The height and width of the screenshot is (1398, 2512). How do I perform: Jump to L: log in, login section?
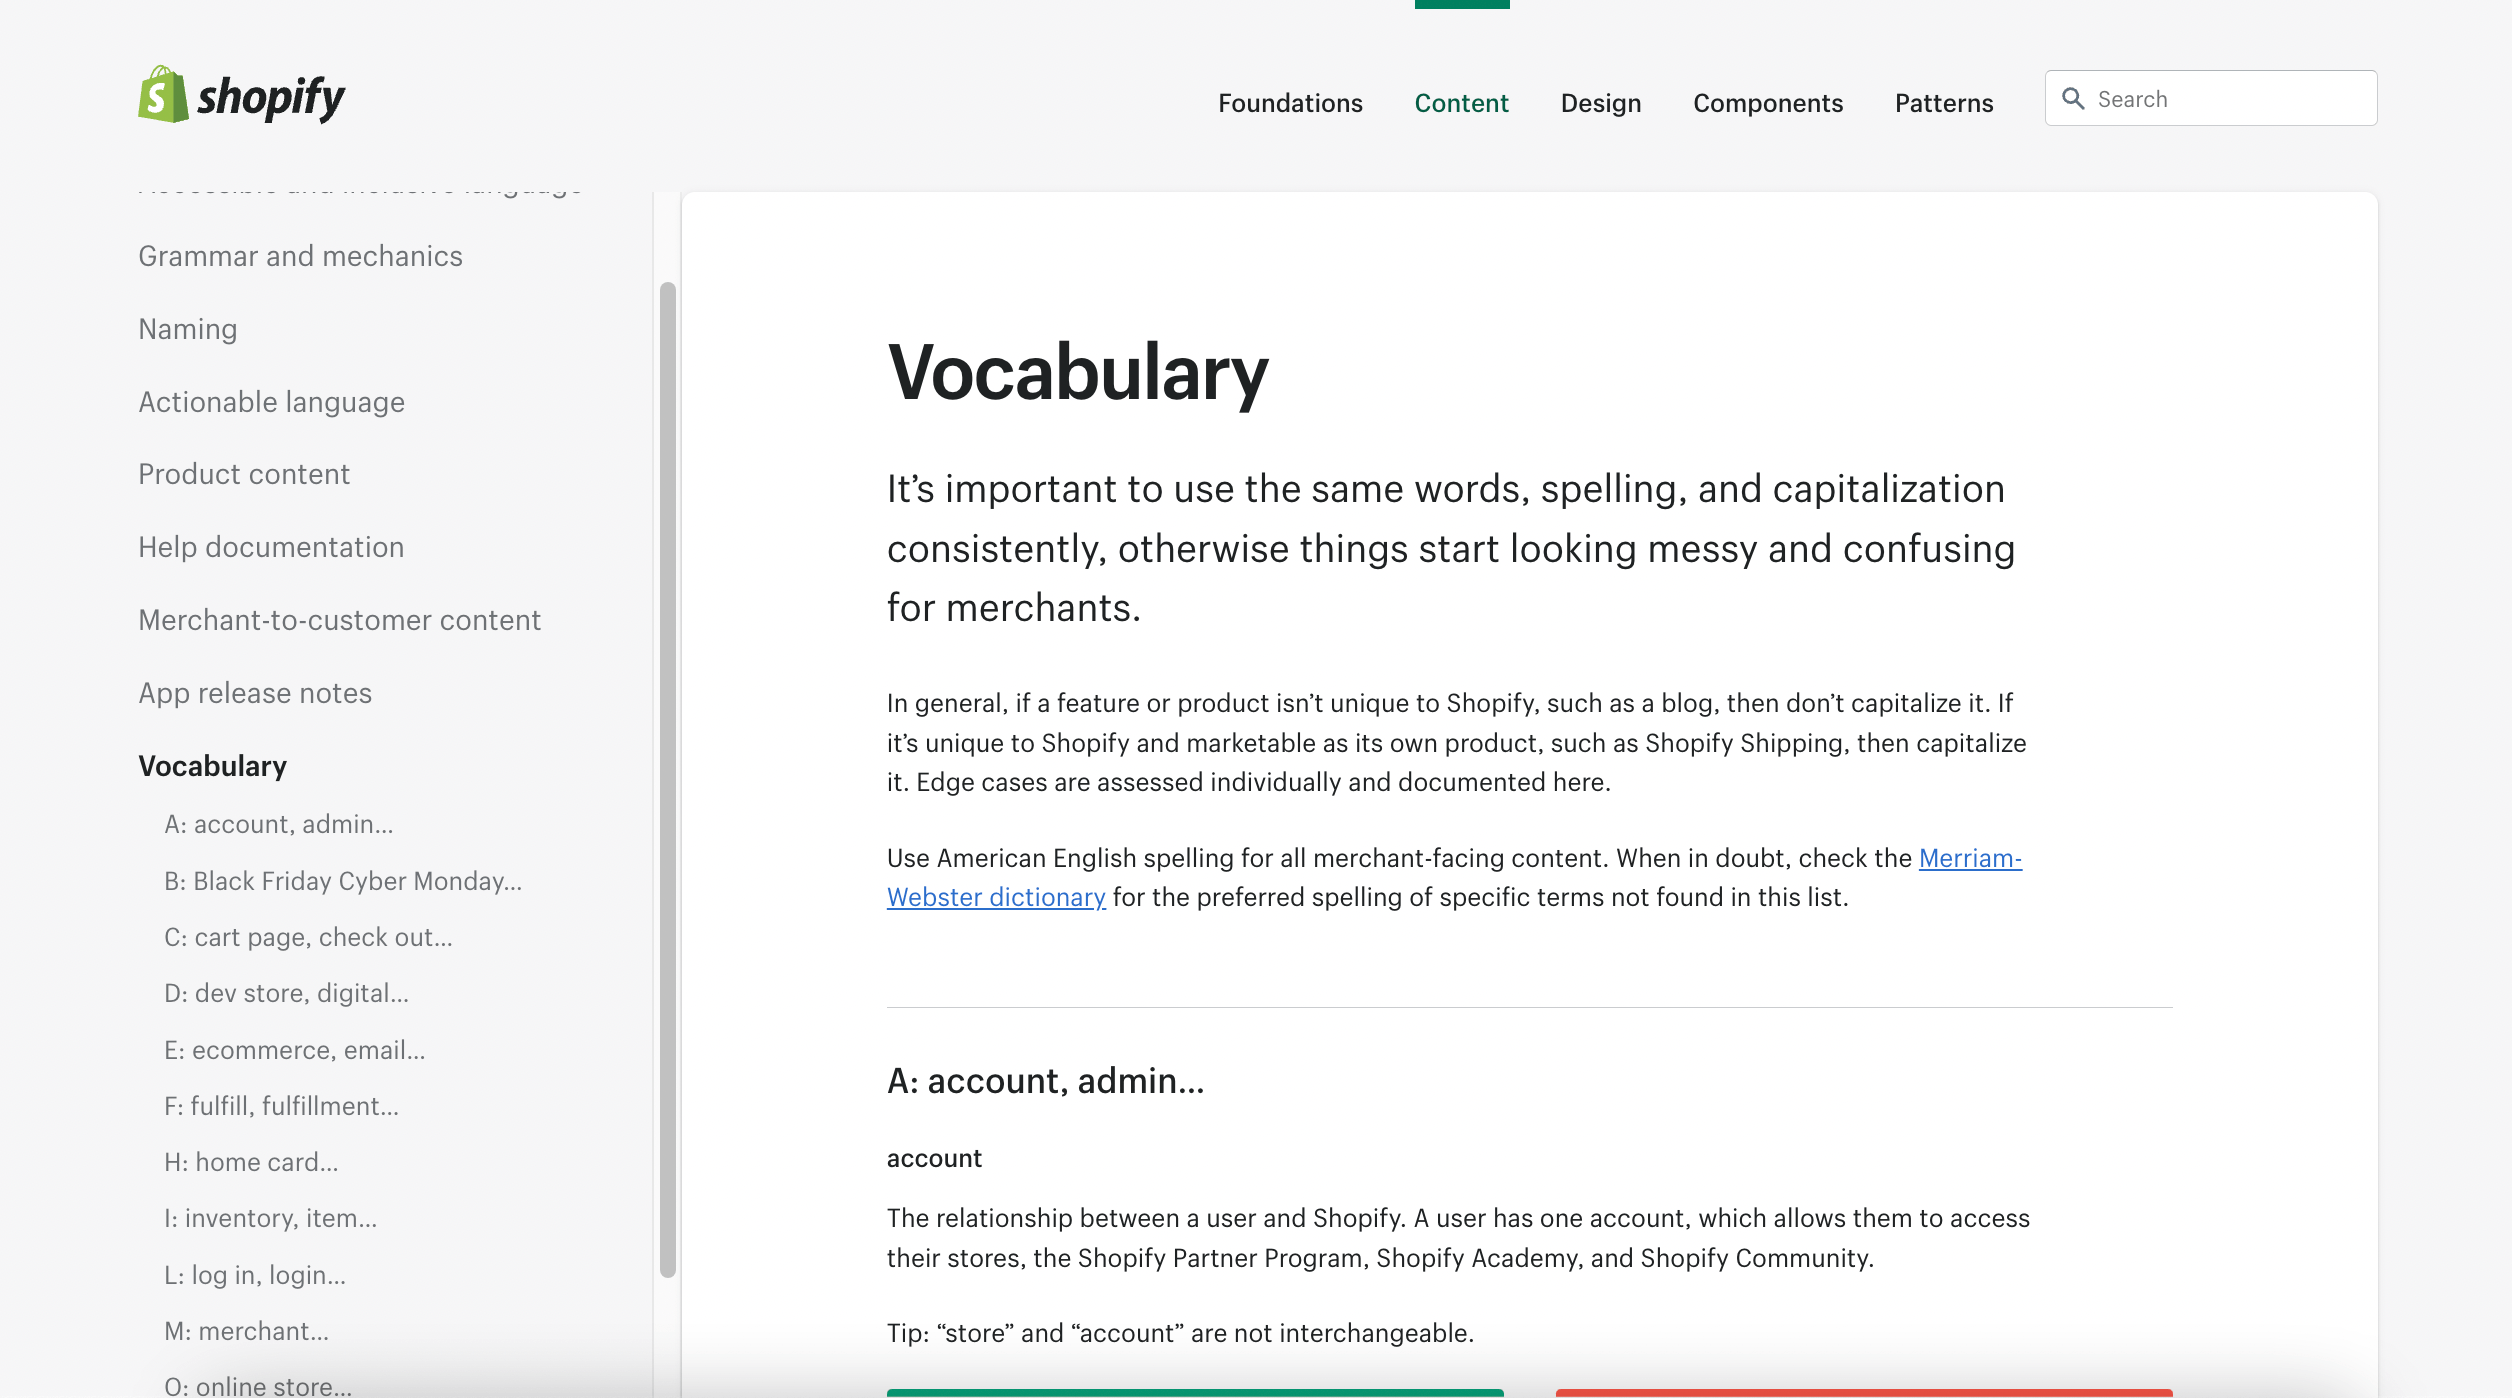[x=254, y=1275]
